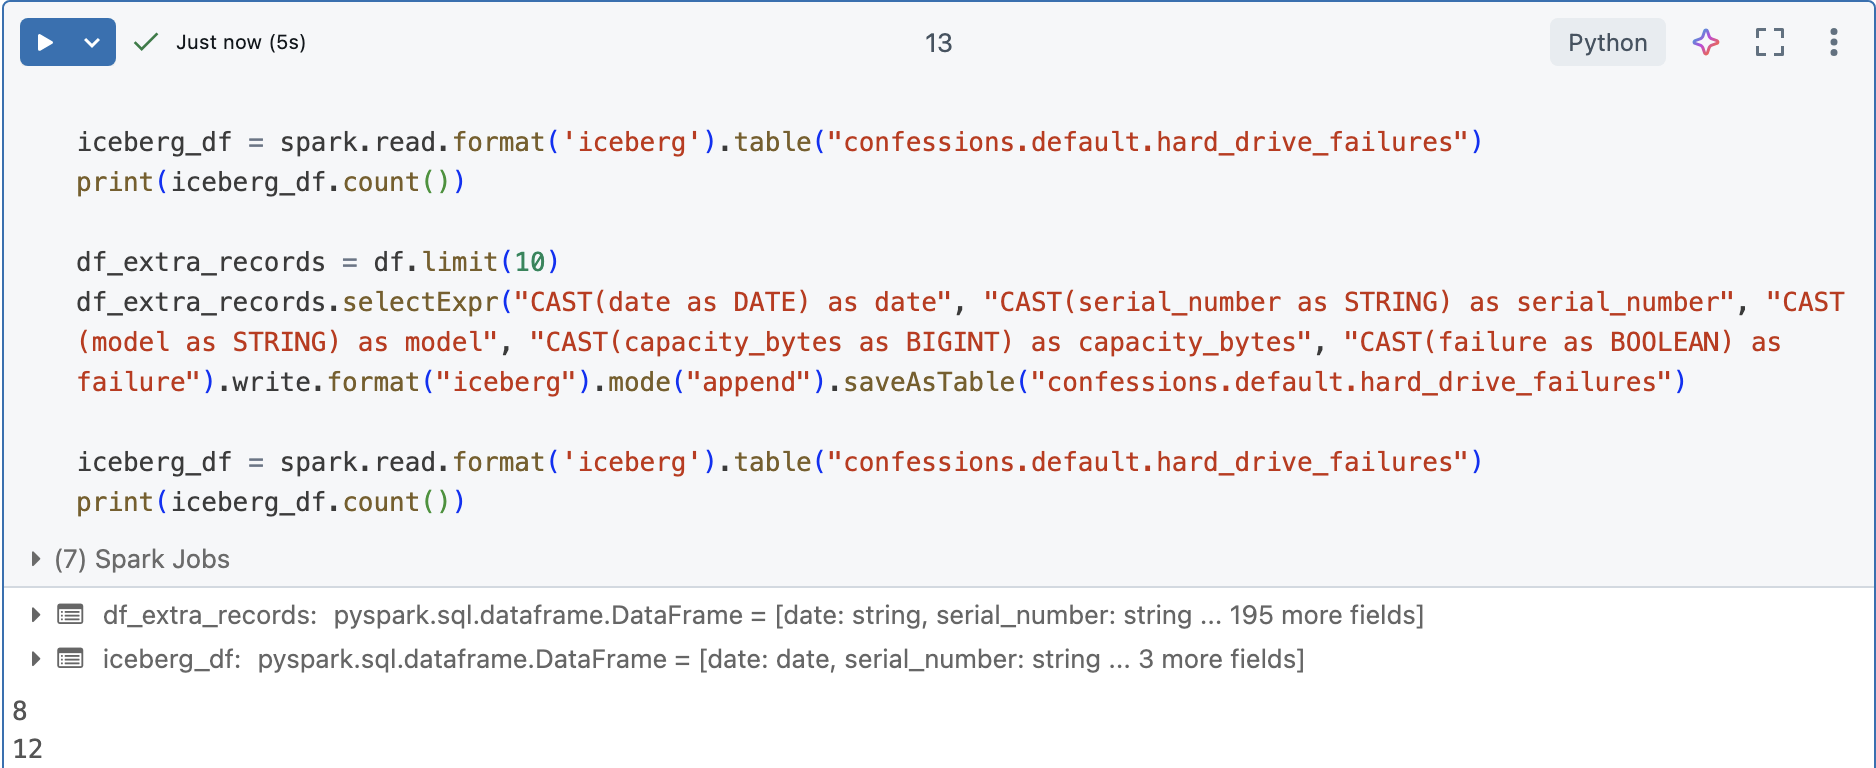Click the output value 12
Image resolution: width=1876 pixels, height=768 pixels.
coord(28,749)
